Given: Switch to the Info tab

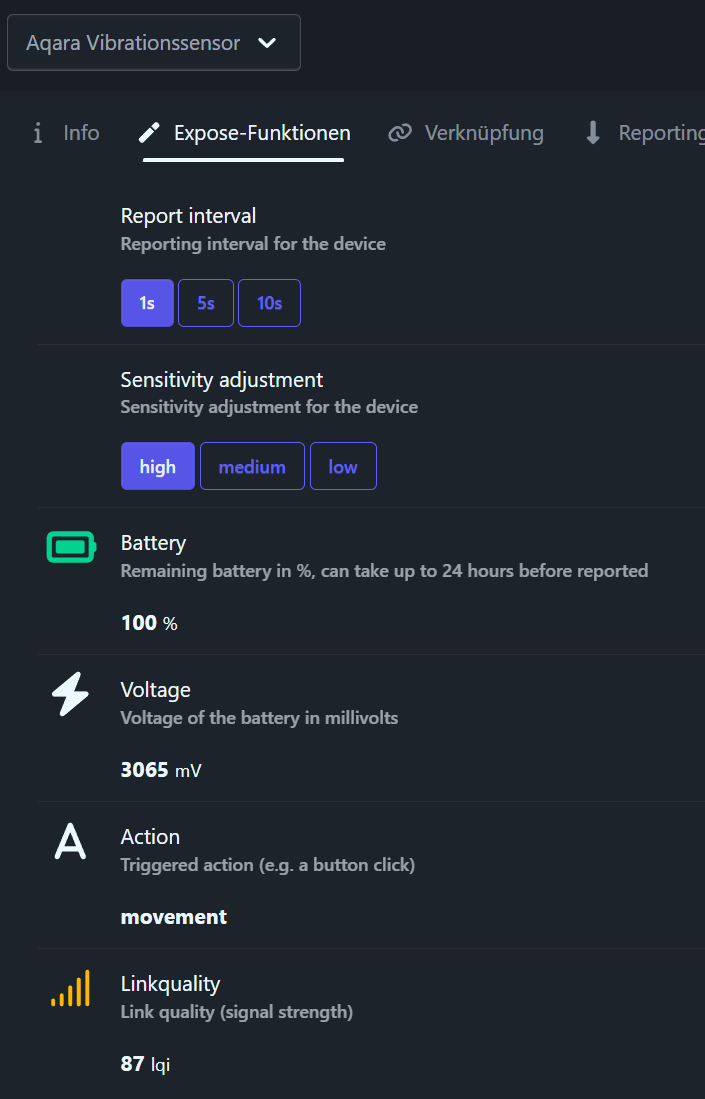Looking at the screenshot, I should coord(81,133).
